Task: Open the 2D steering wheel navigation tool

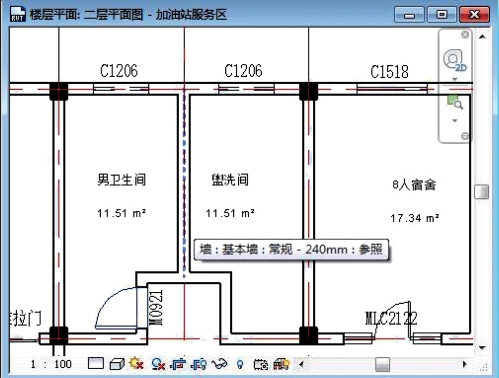Action: (x=455, y=60)
